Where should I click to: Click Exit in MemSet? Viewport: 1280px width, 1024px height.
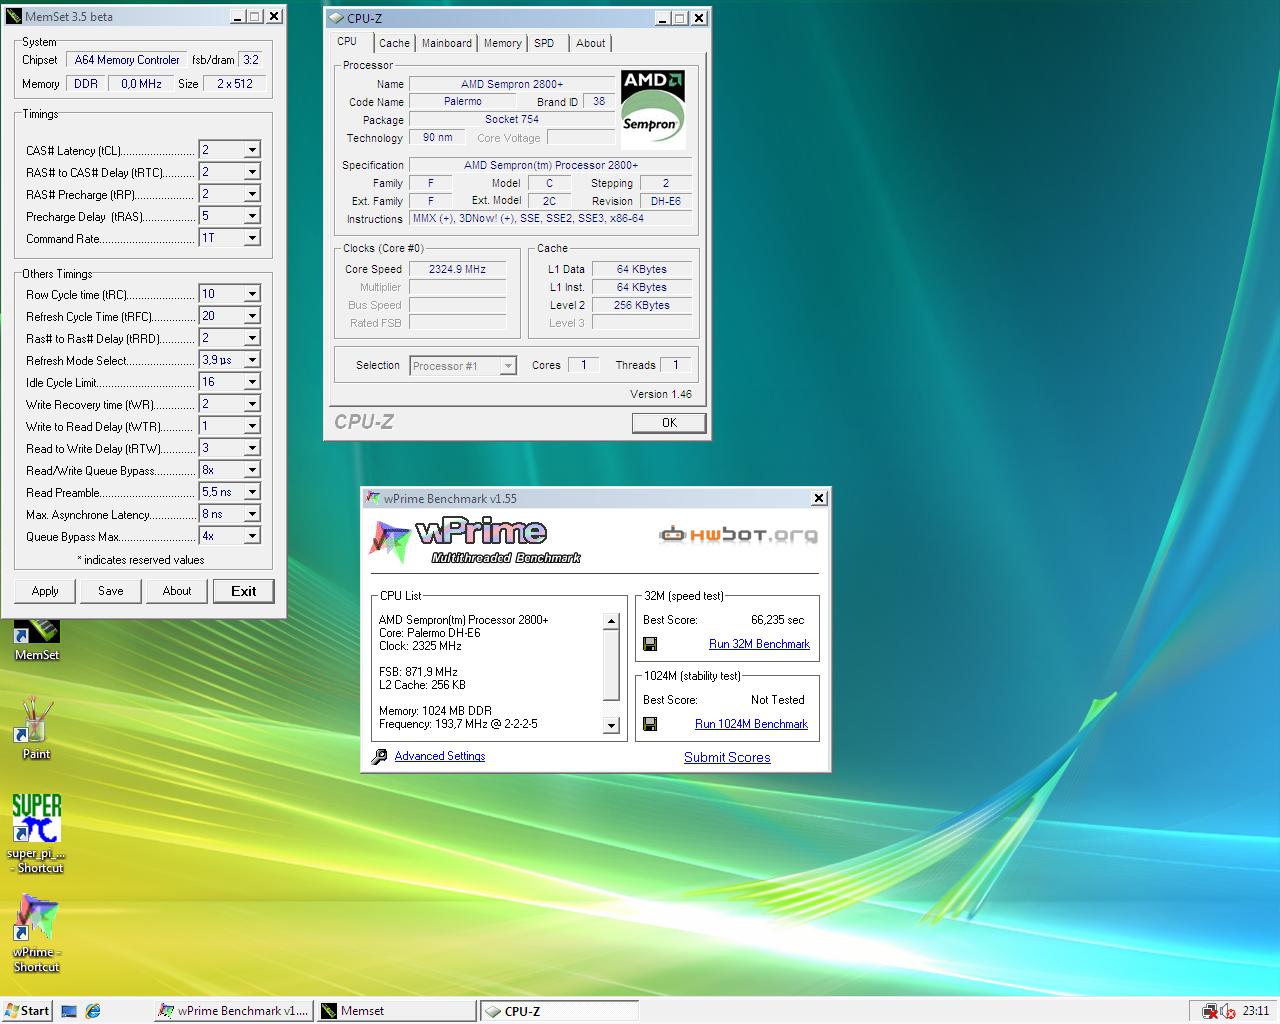pyautogui.click(x=244, y=591)
